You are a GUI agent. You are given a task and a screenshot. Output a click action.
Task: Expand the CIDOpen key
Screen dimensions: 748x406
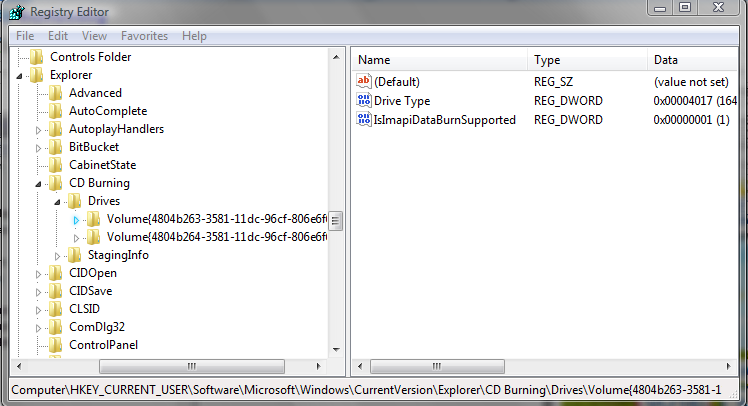[38, 274]
